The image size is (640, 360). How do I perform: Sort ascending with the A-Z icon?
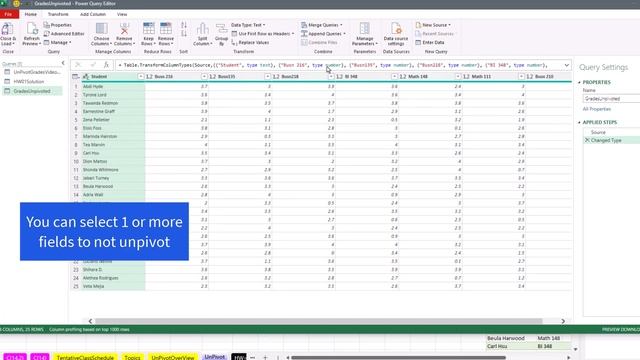coord(184,25)
